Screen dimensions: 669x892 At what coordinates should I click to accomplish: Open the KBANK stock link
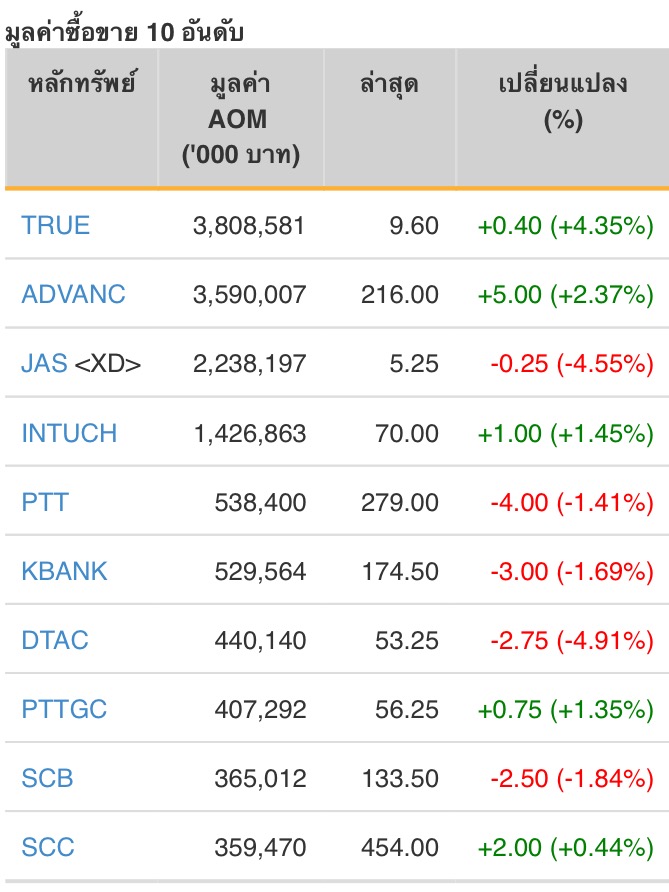pos(64,571)
